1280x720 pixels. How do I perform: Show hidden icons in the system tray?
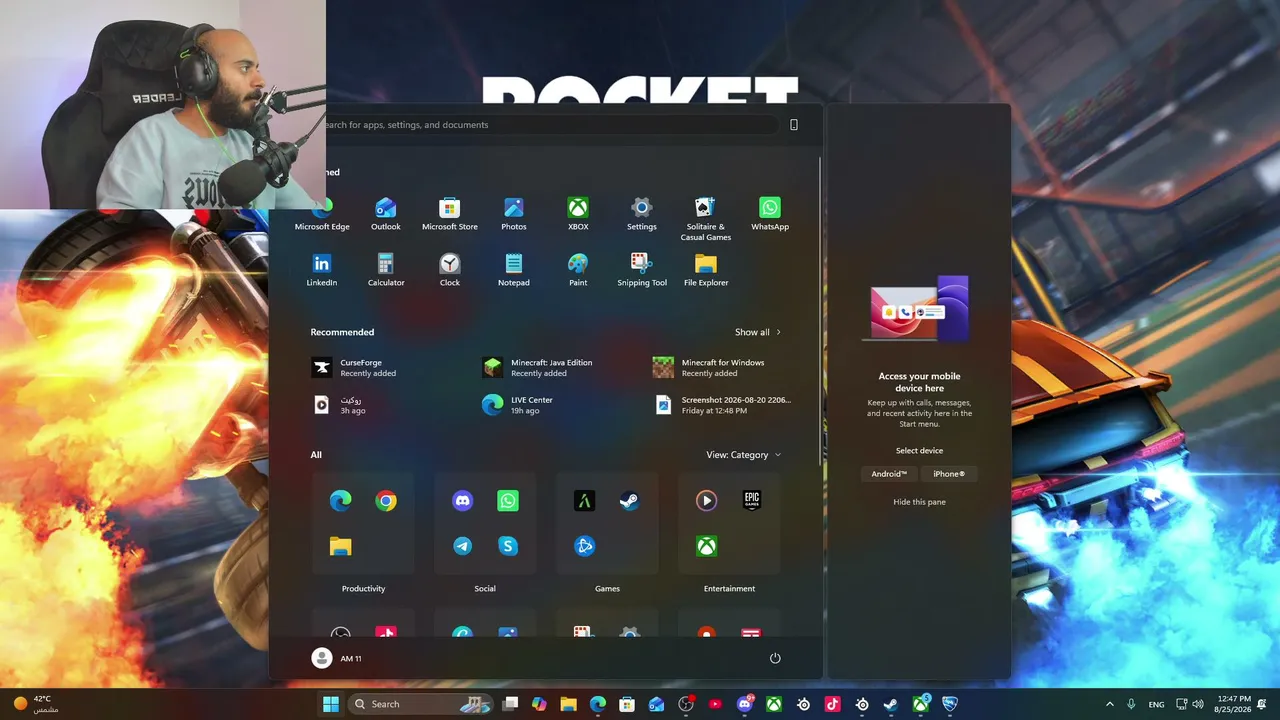pyautogui.click(x=1109, y=704)
